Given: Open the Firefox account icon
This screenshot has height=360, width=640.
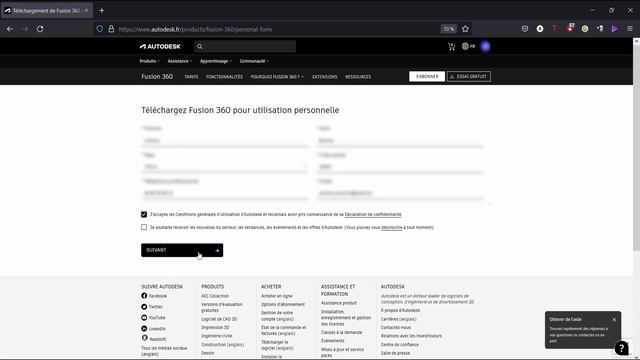Looking at the screenshot, I should tap(540, 29).
